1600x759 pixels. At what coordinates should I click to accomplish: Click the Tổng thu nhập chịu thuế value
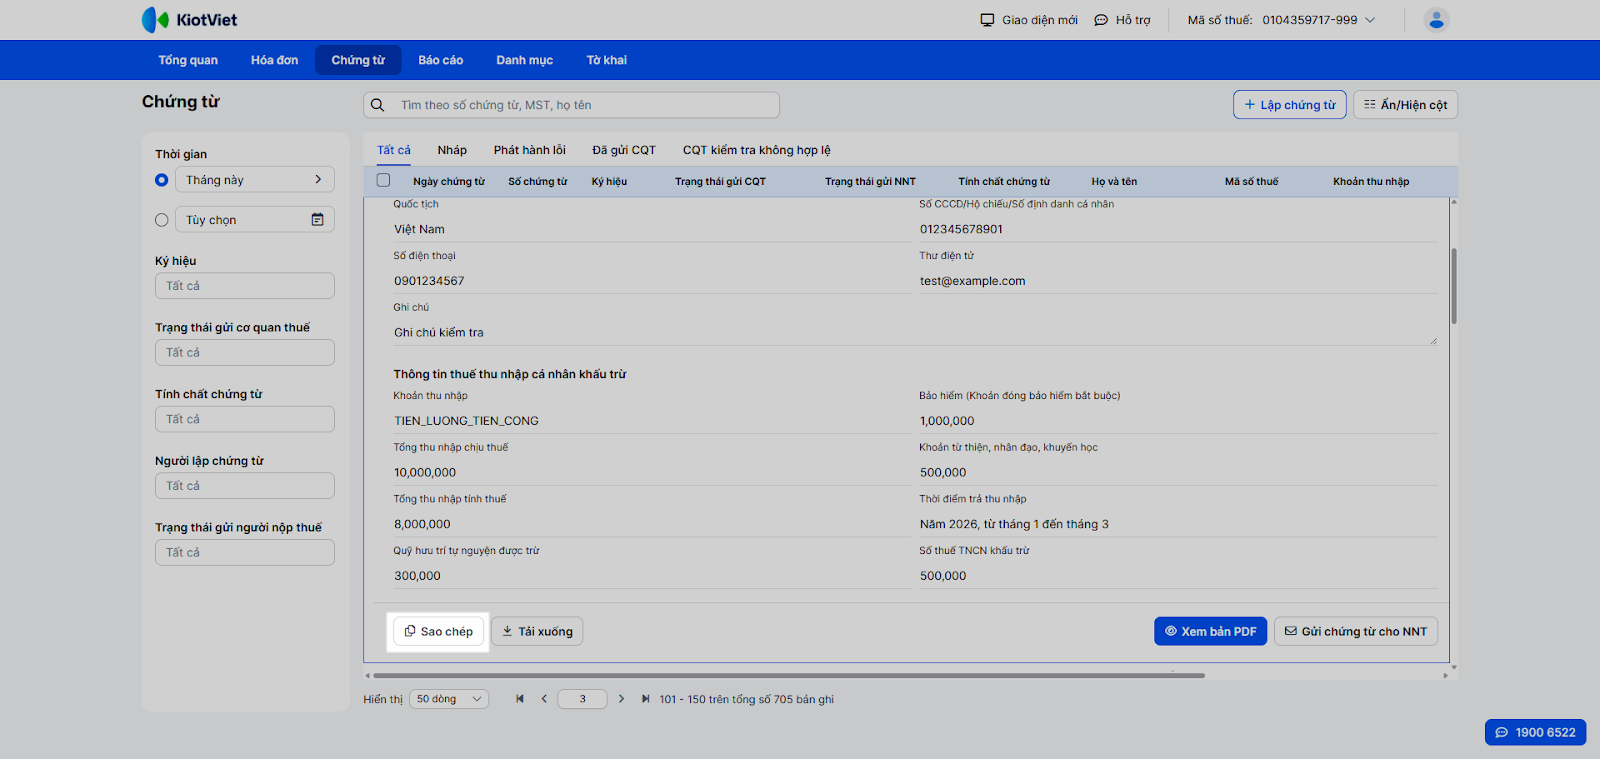(652, 473)
